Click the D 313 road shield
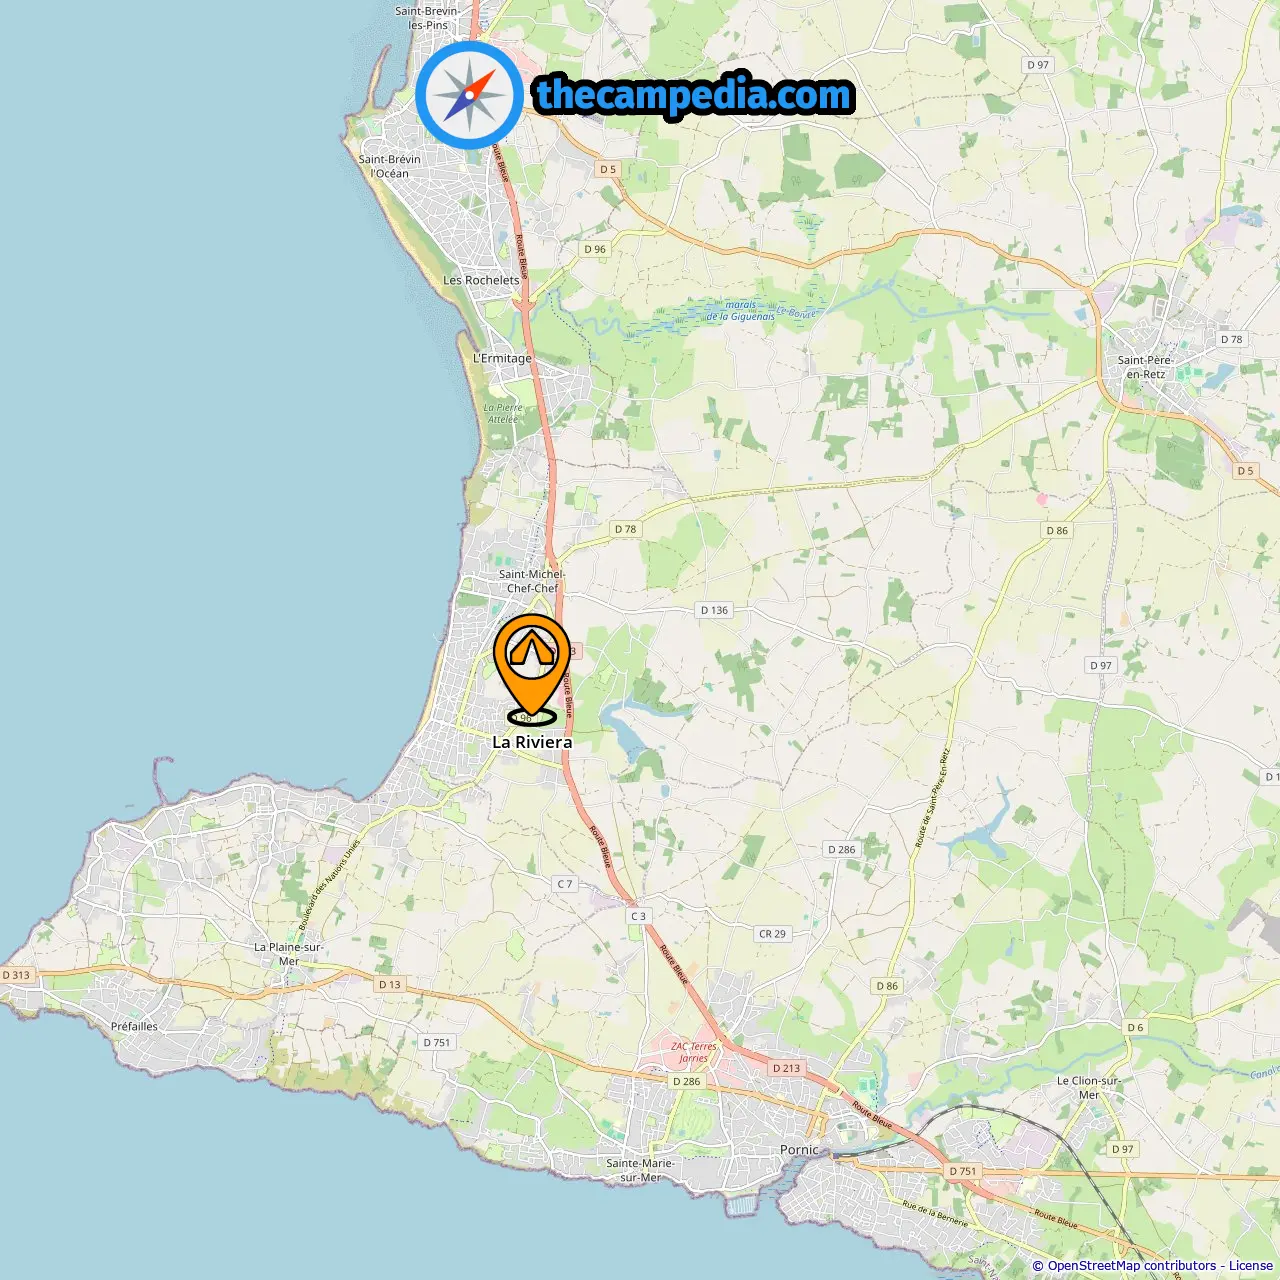 (x=17, y=975)
